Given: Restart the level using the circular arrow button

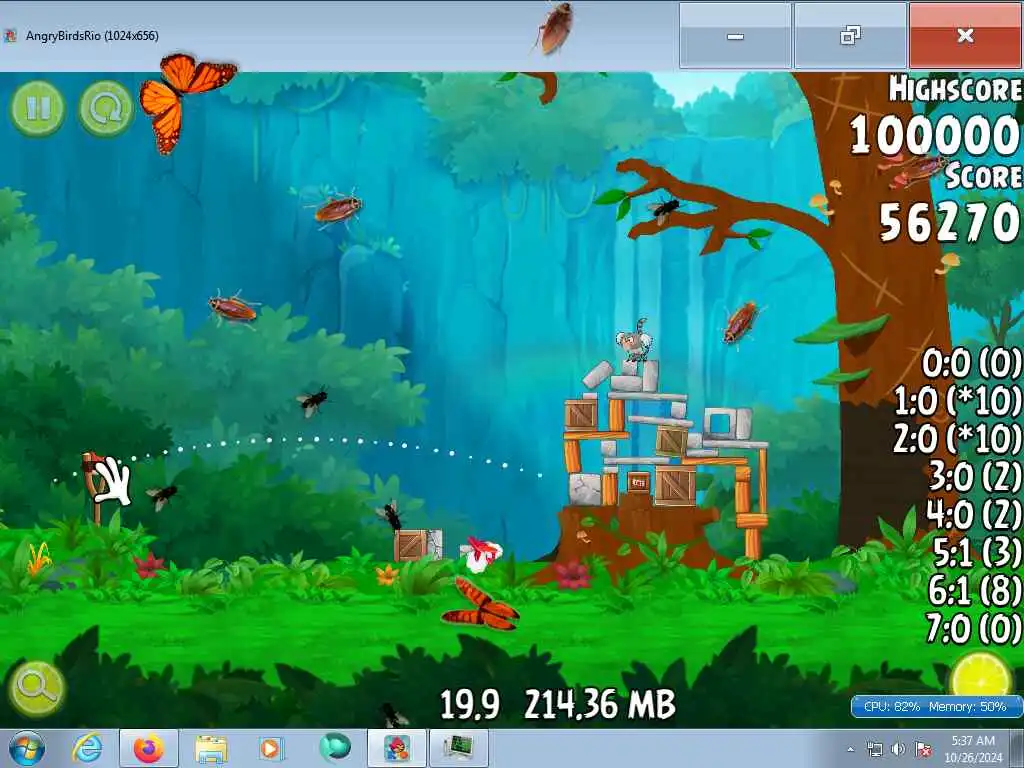Looking at the screenshot, I should 106,108.
